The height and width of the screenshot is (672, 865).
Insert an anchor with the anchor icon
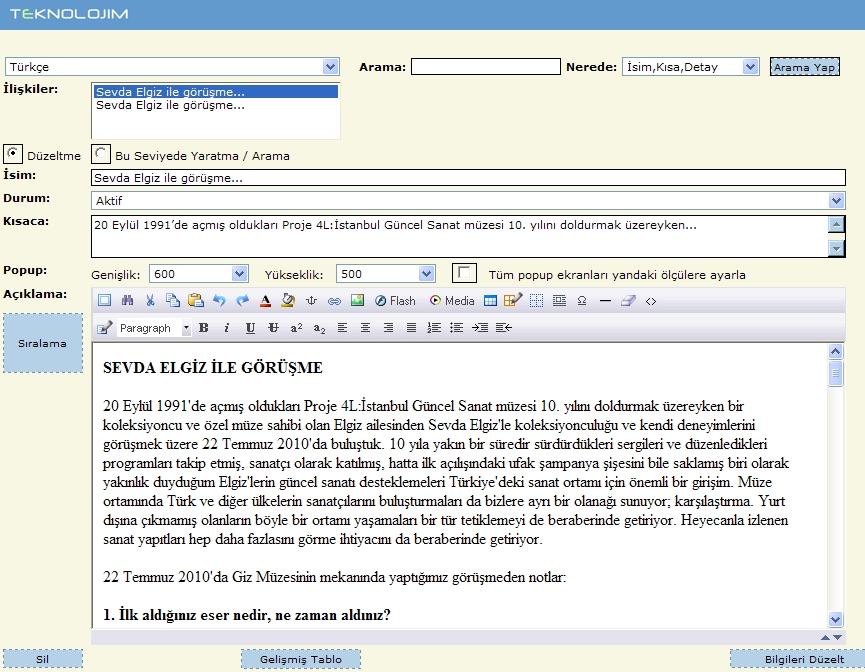[311, 300]
